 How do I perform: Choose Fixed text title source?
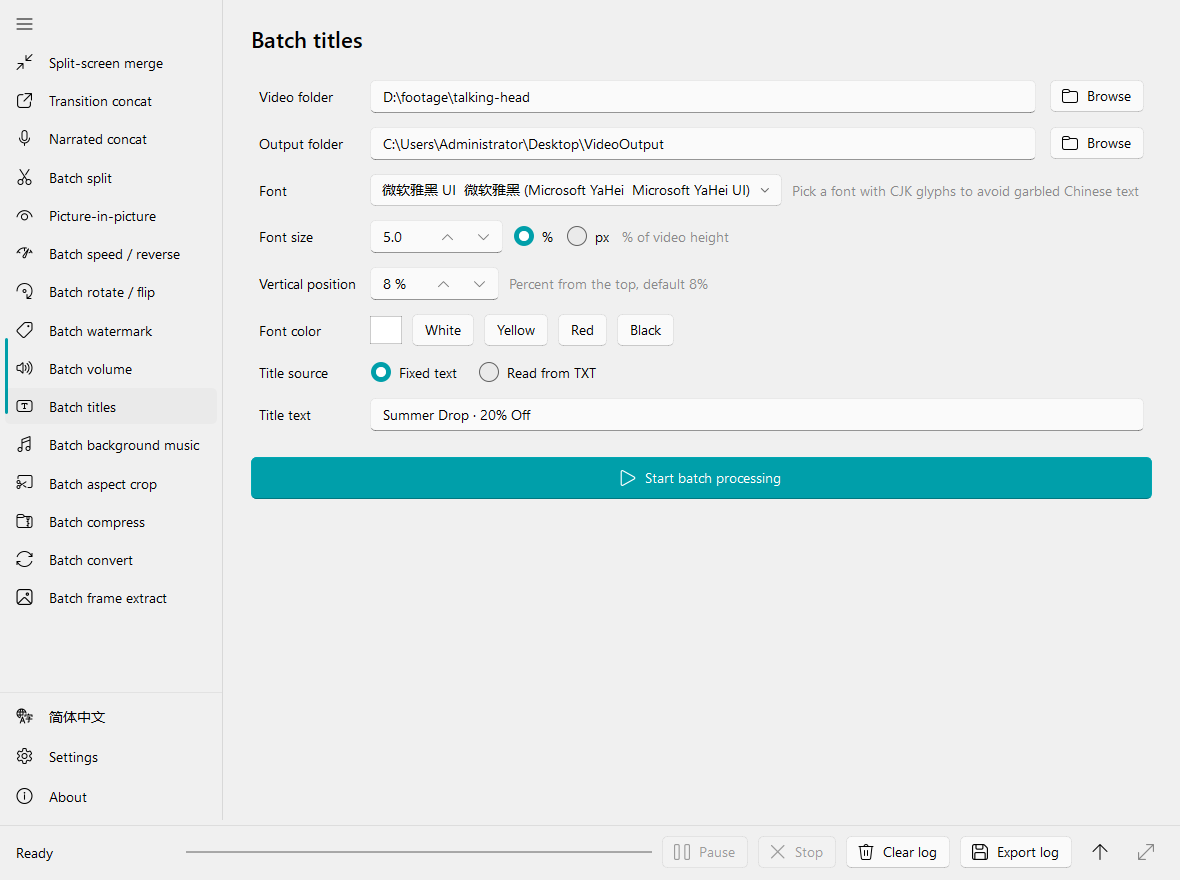[x=381, y=373]
